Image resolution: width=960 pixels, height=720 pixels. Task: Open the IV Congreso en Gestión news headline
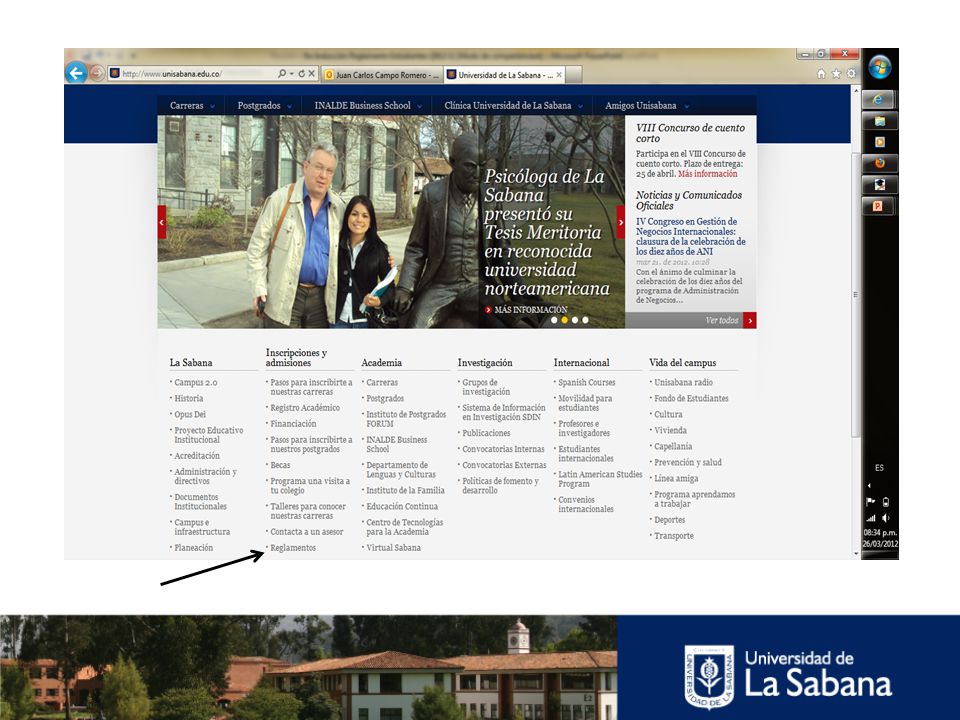coord(691,236)
